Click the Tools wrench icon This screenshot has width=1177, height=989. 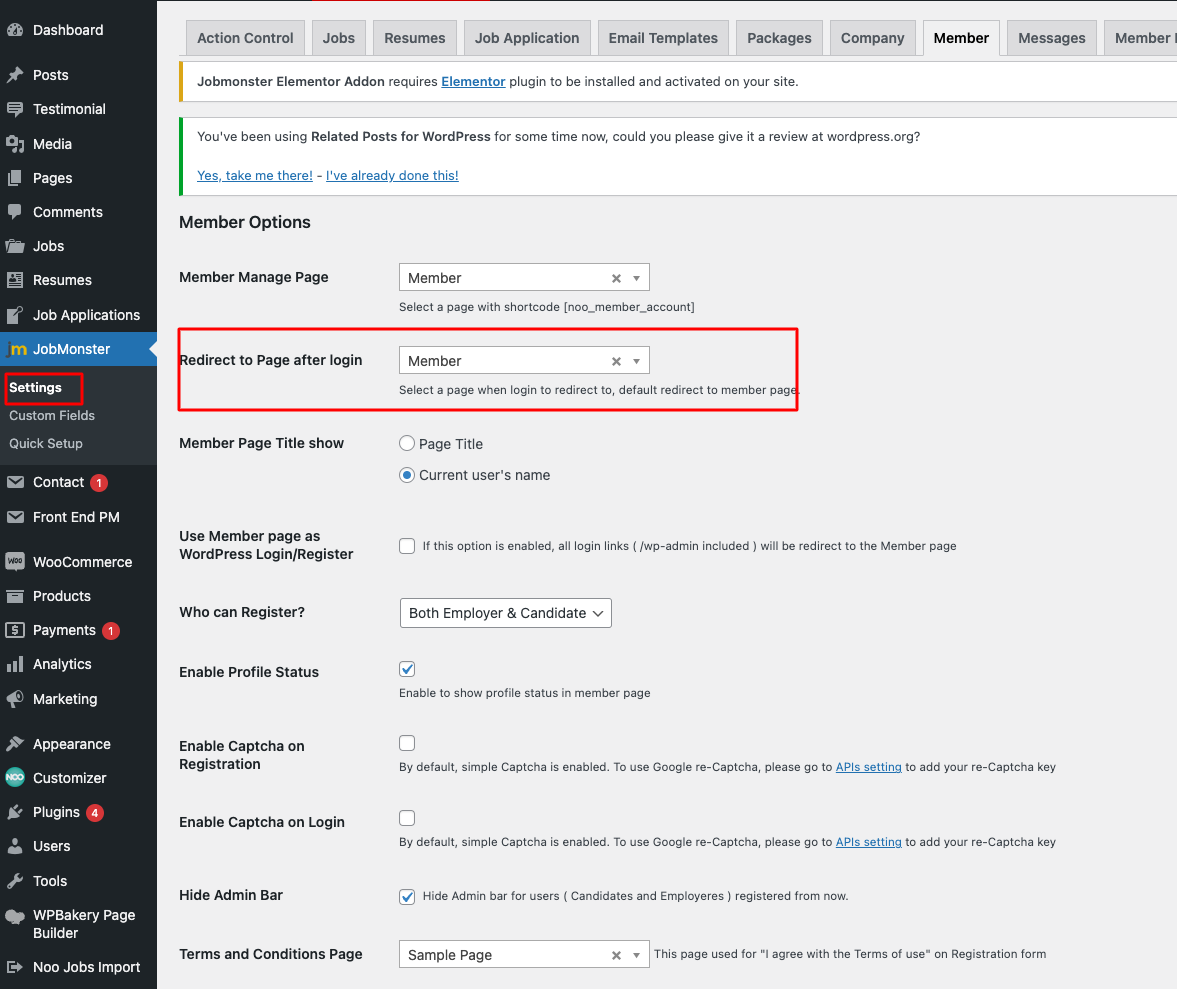pyautogui.click(x=15, y=881)
